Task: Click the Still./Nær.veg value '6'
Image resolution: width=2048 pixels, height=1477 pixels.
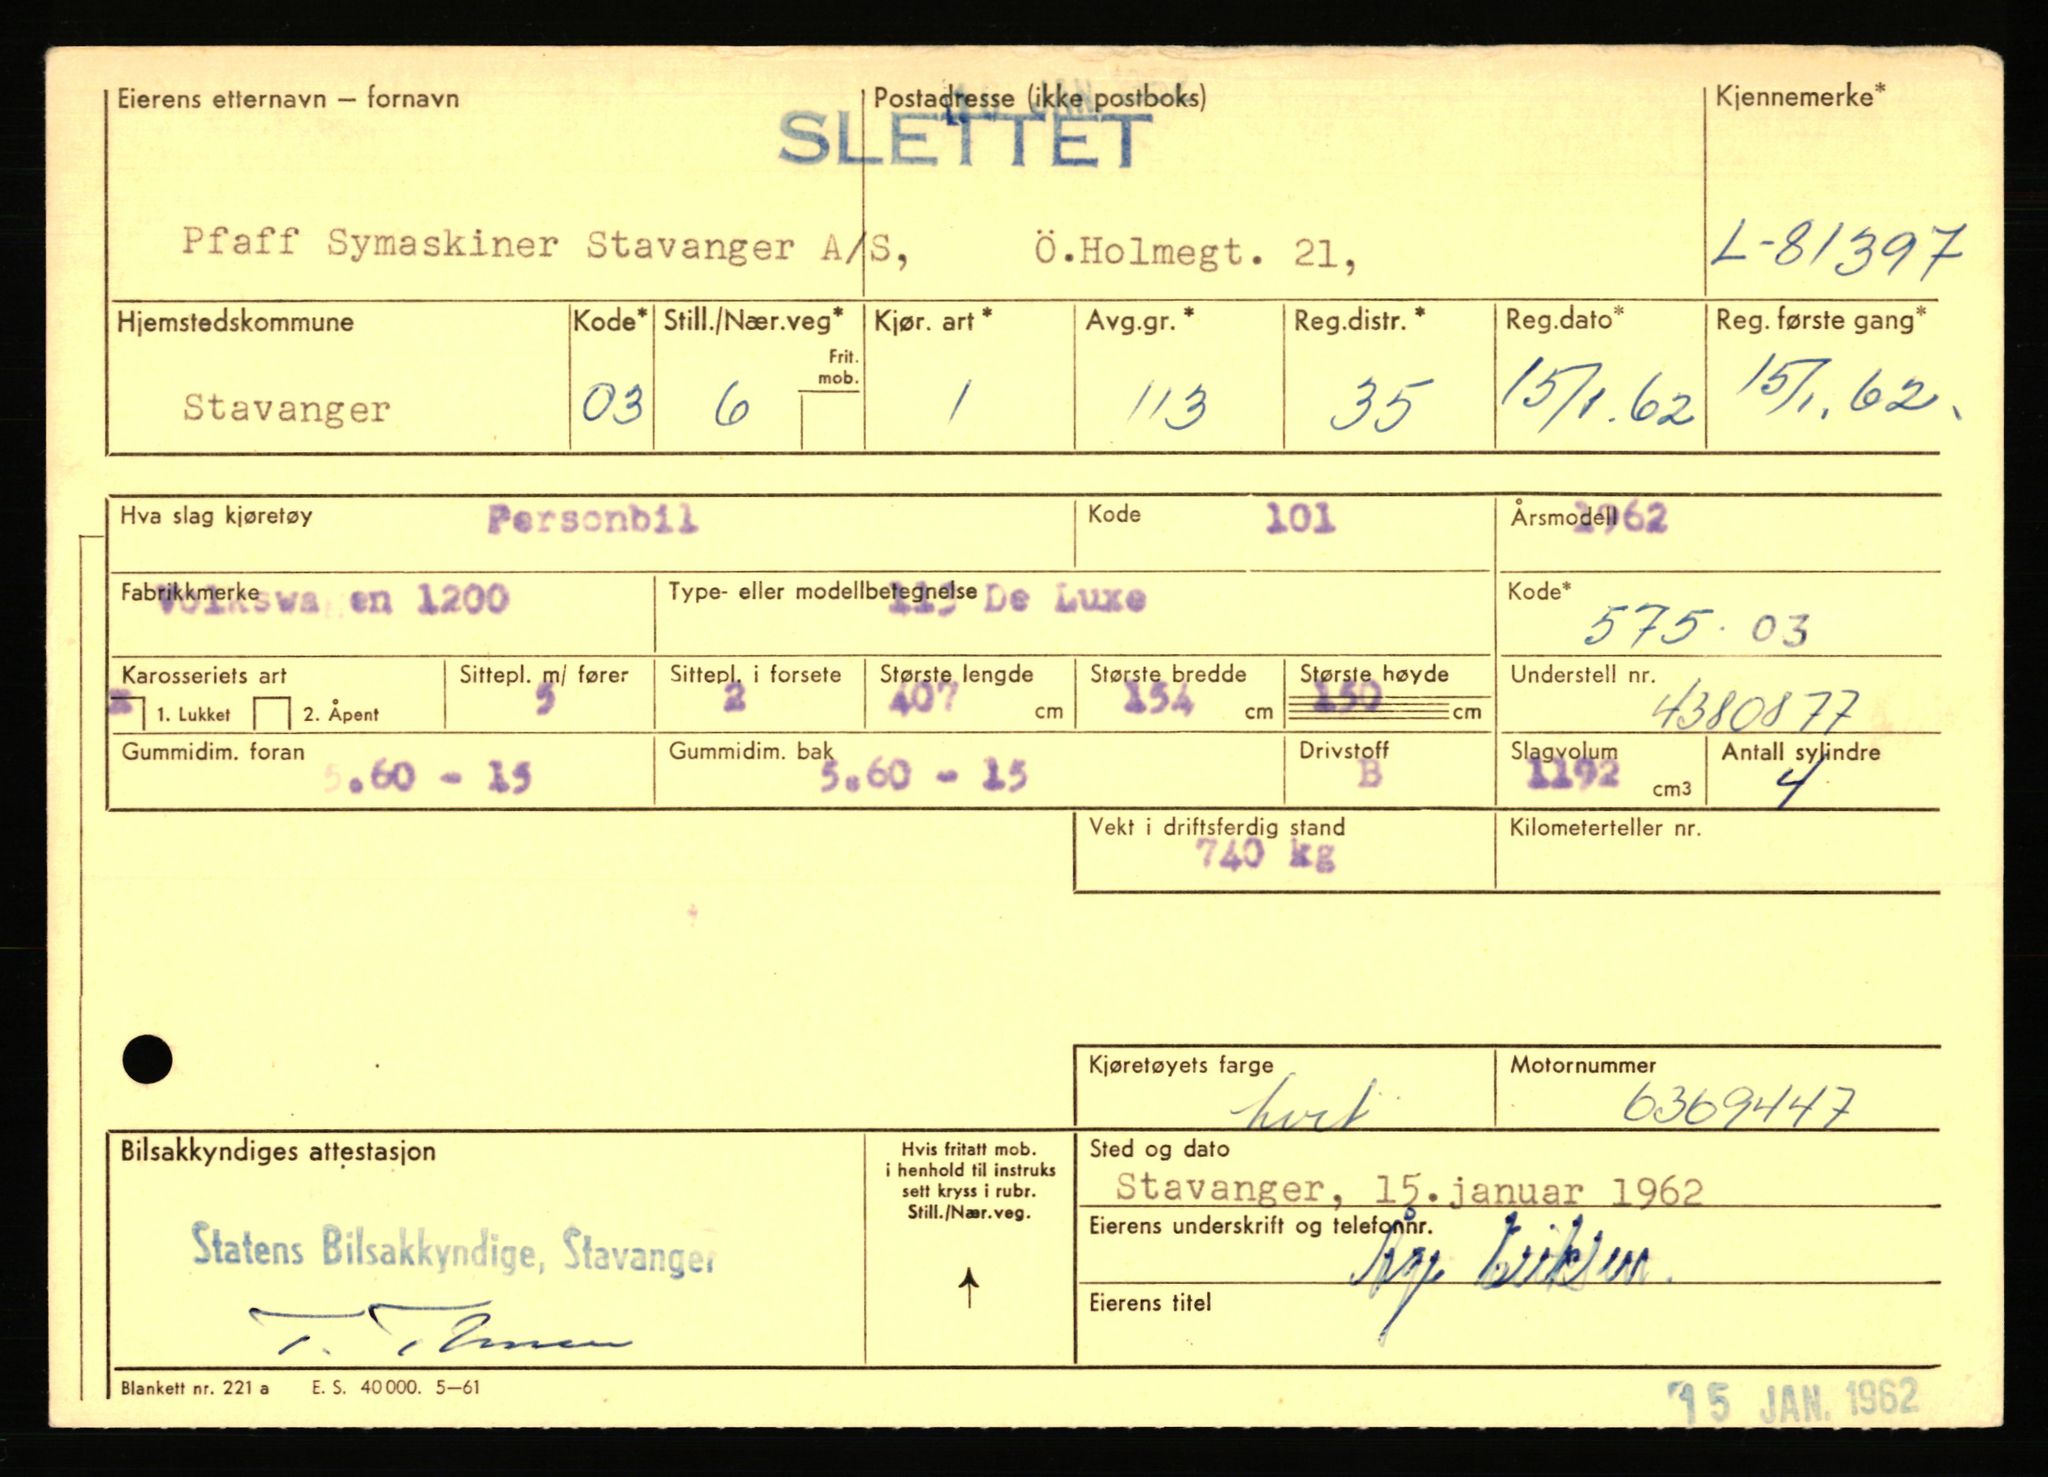Action: pyautogui.click(x=732, y=407)
